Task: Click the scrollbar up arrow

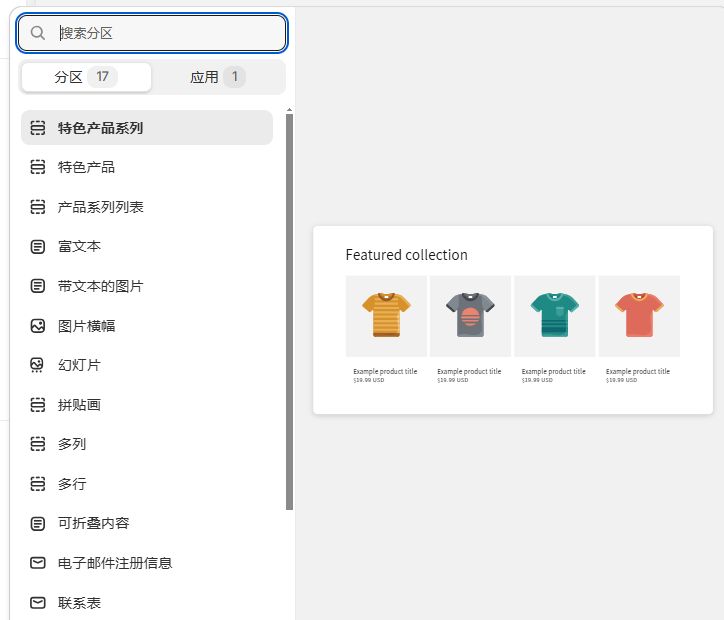Action: point(290,110)
